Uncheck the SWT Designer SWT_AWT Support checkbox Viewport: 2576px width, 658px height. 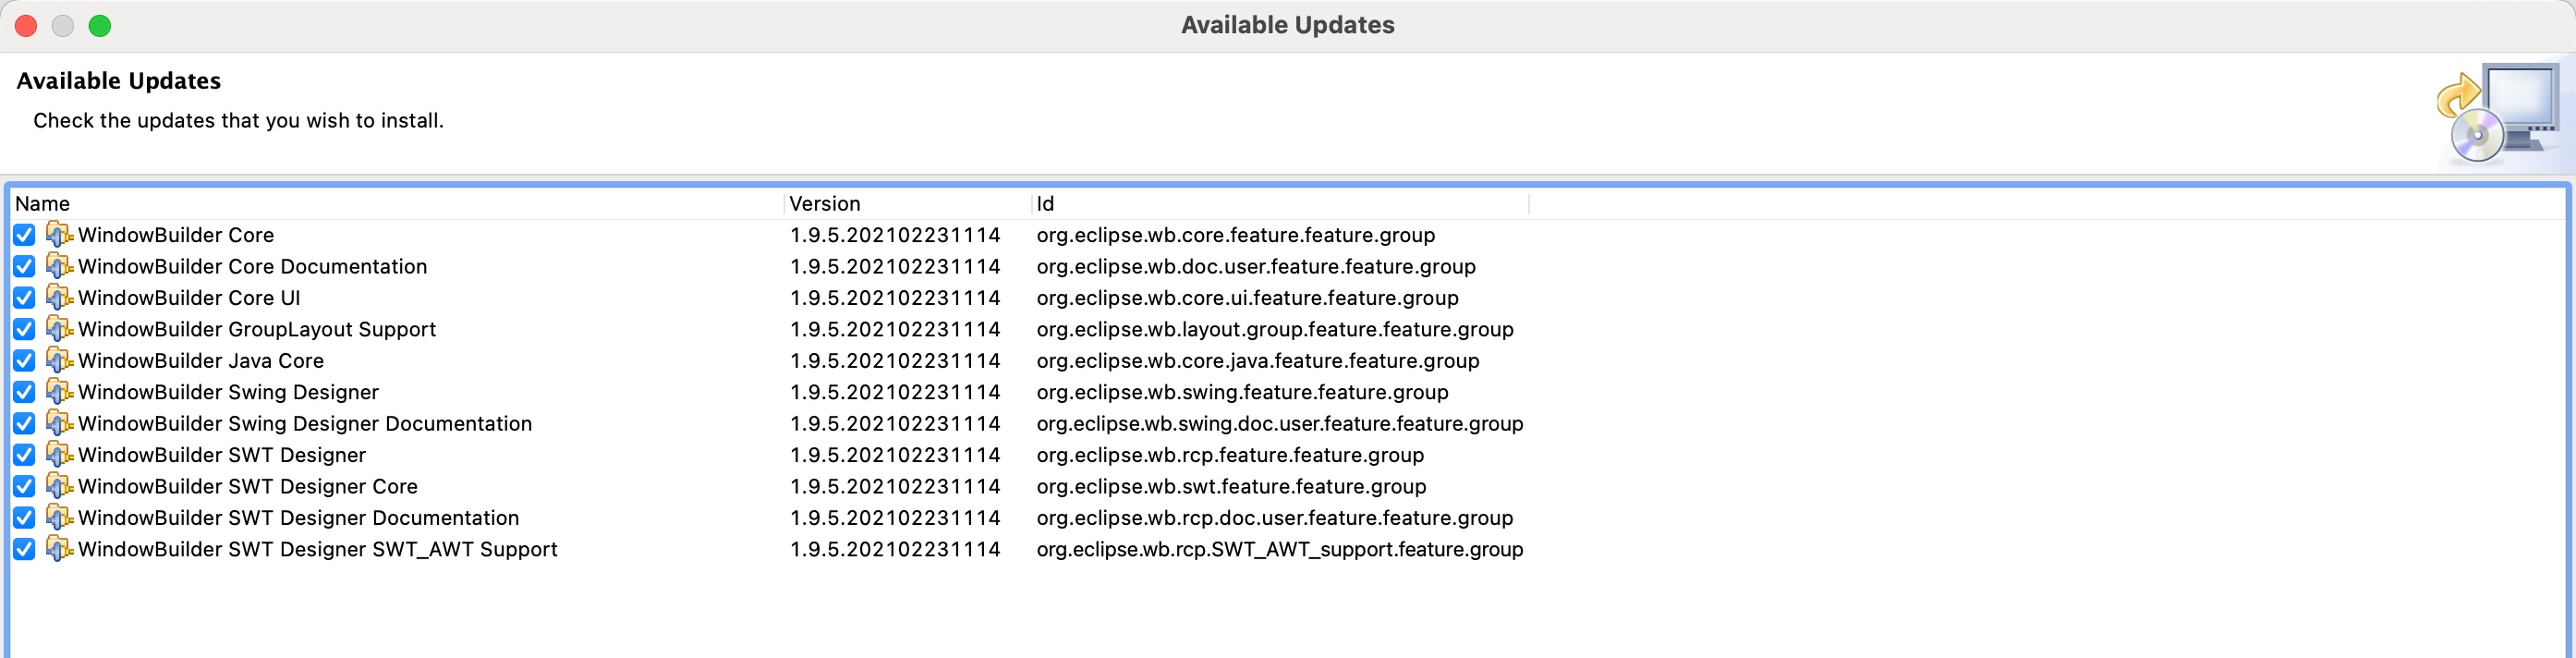[x=25, y=549]
